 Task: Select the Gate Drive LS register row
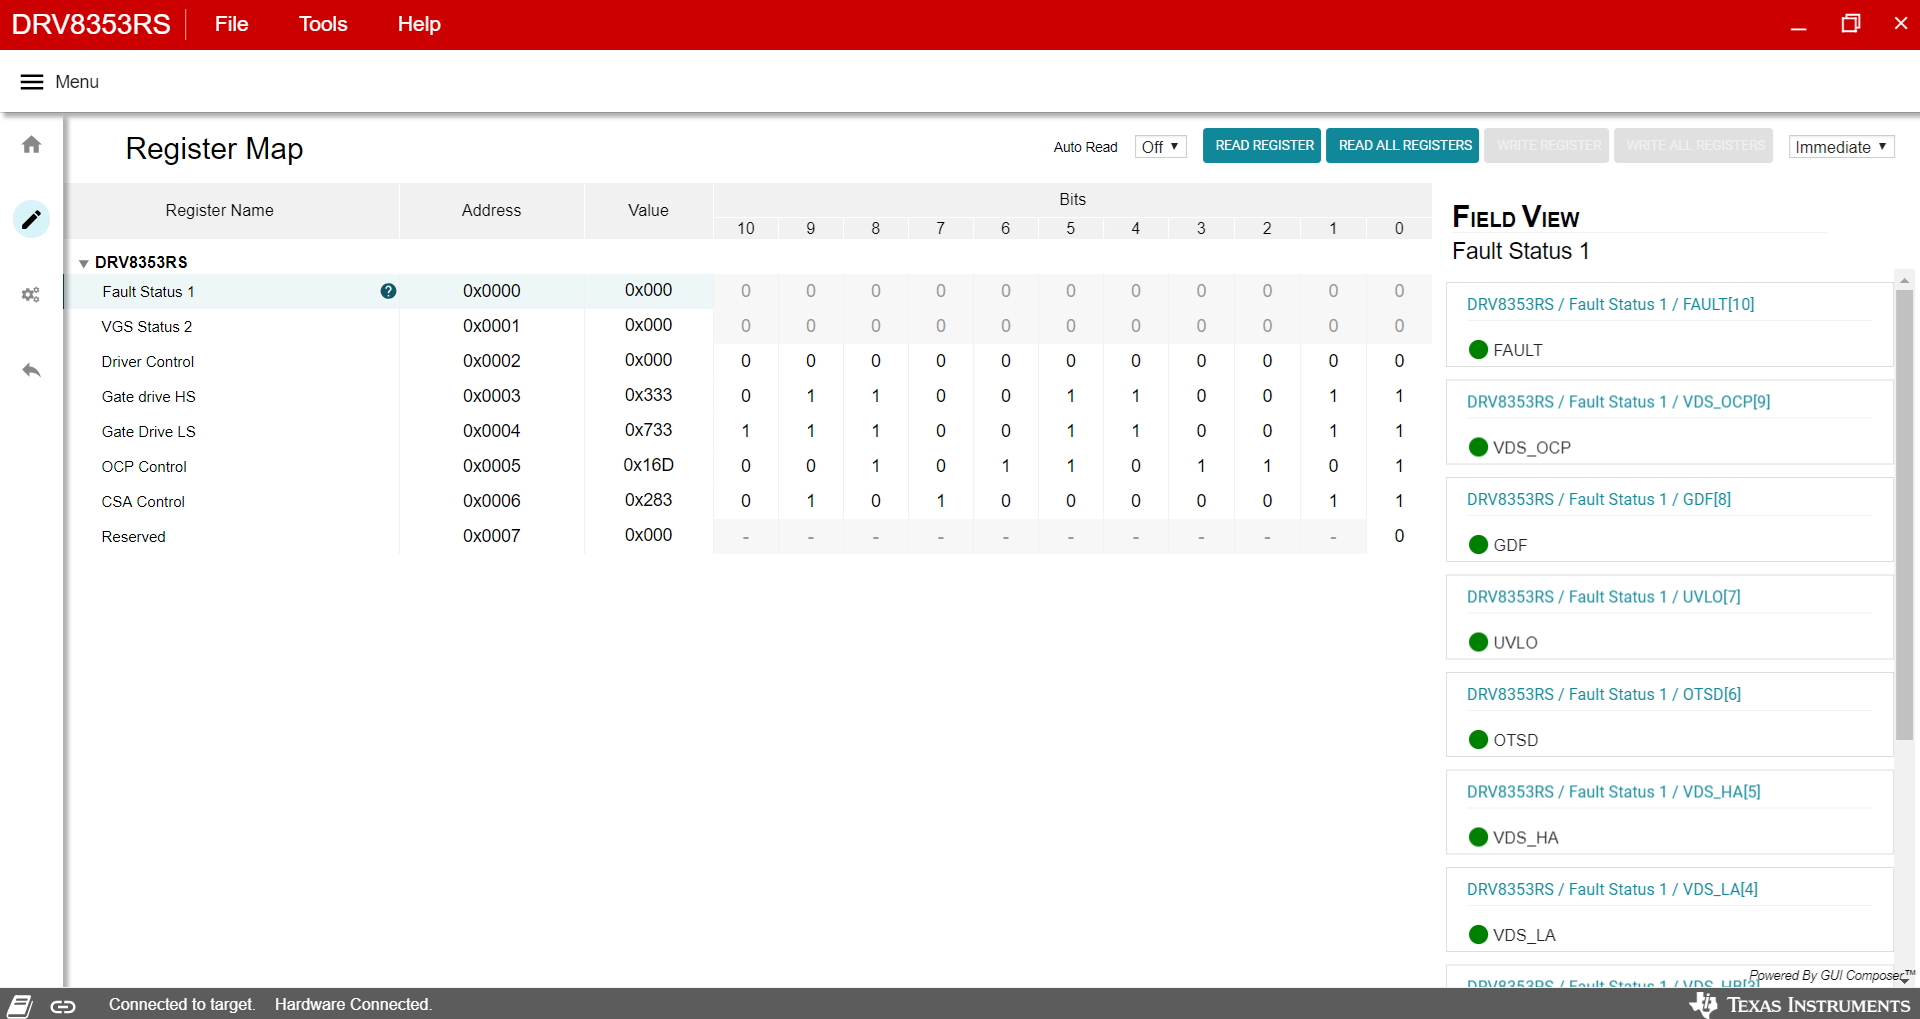point(748,431)
